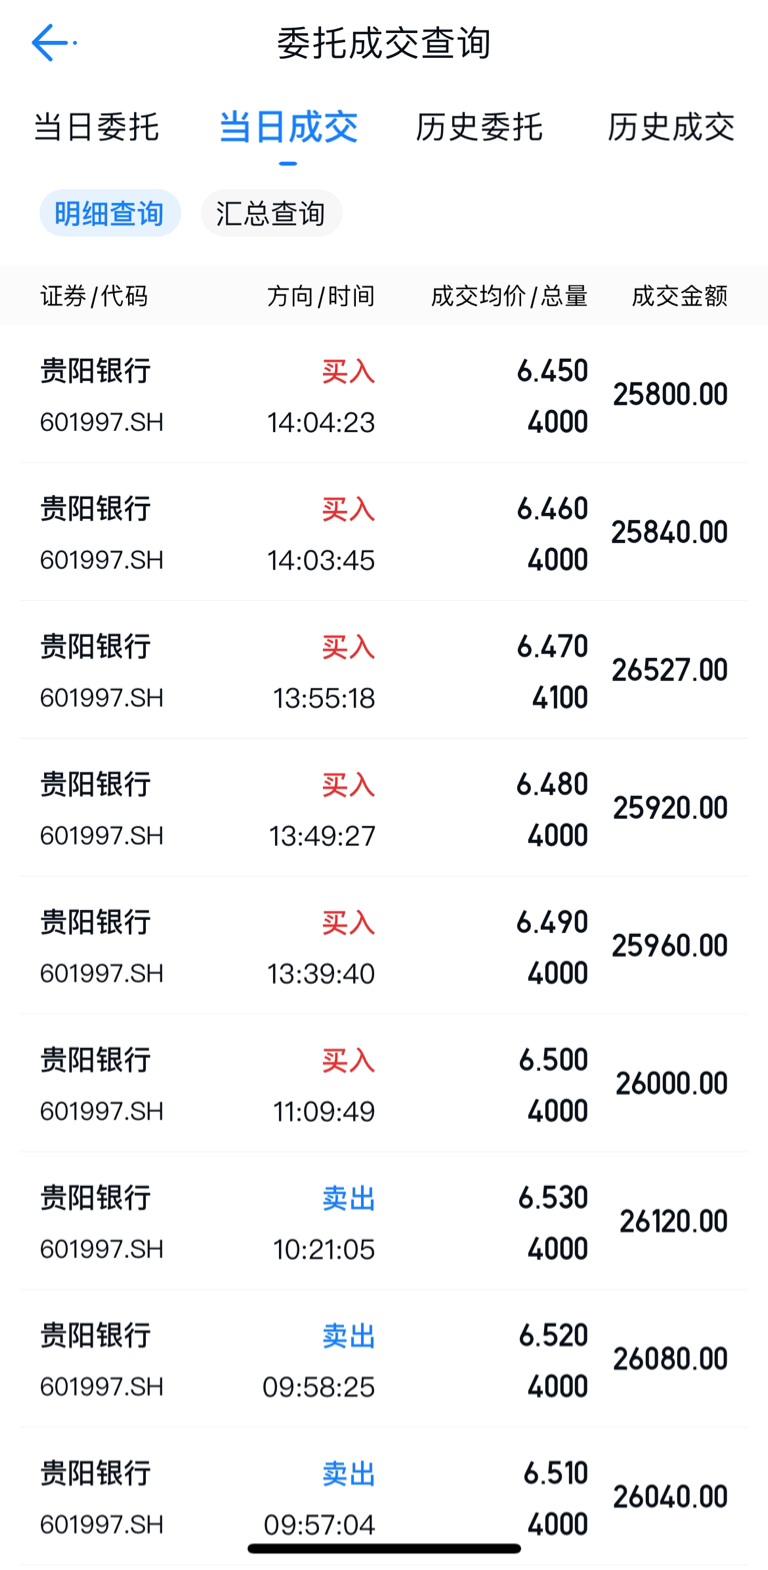This screenshot has width=768, height=1570.
Task: Click the 成交金额 column header
Action: [680, 296]
